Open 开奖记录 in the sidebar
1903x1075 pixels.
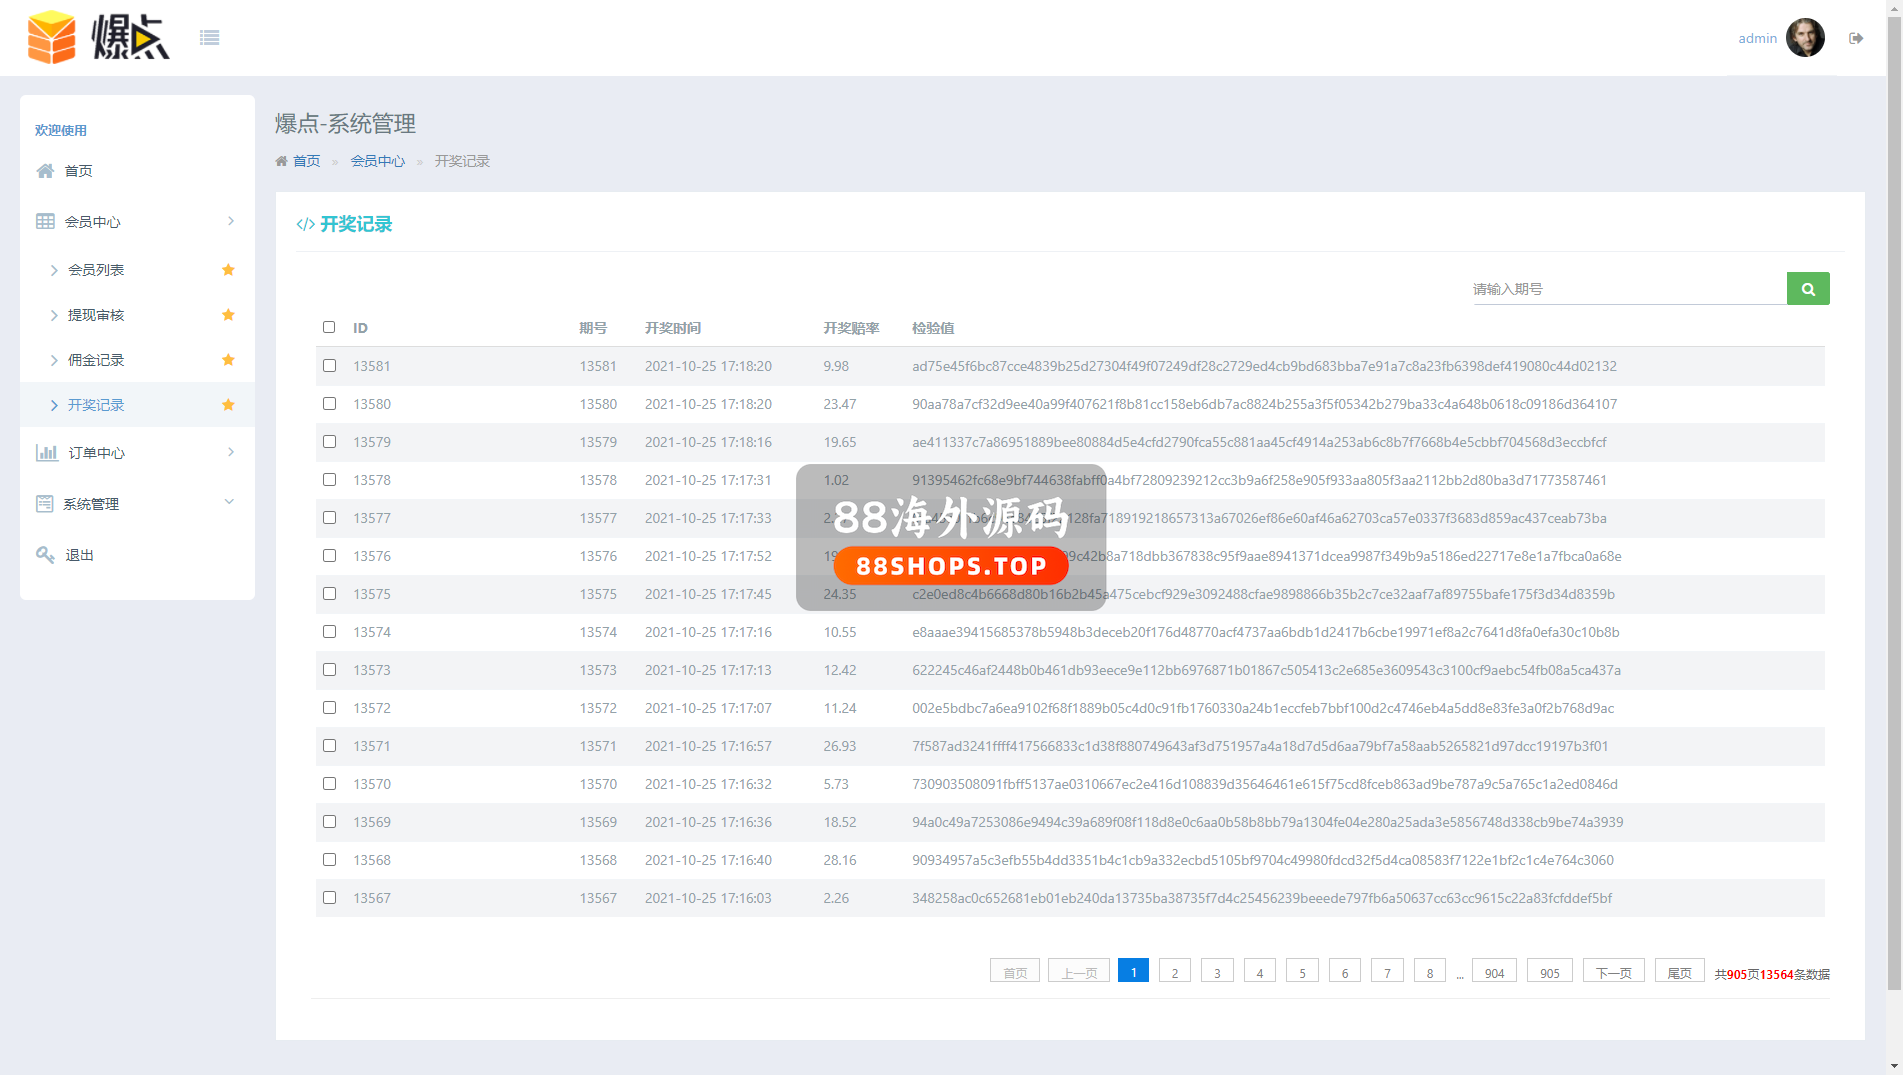coord(96,405)
